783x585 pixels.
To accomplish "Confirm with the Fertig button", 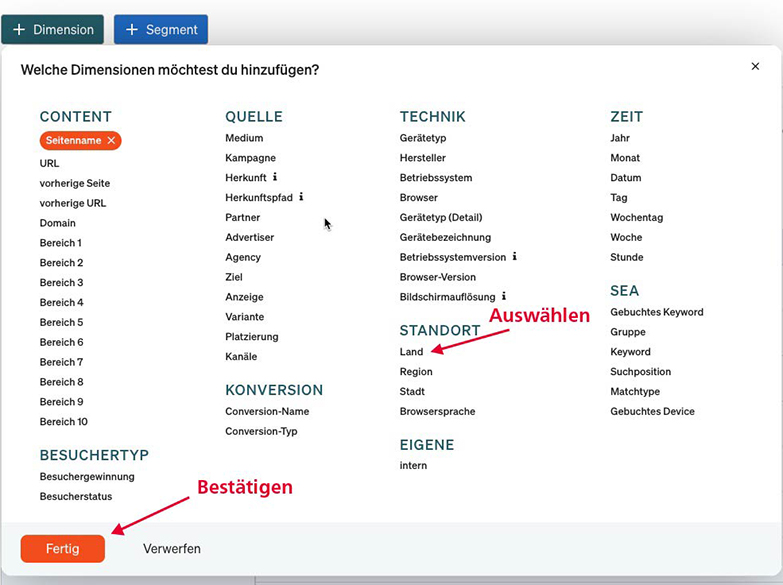I will click(x=63, y=549).
